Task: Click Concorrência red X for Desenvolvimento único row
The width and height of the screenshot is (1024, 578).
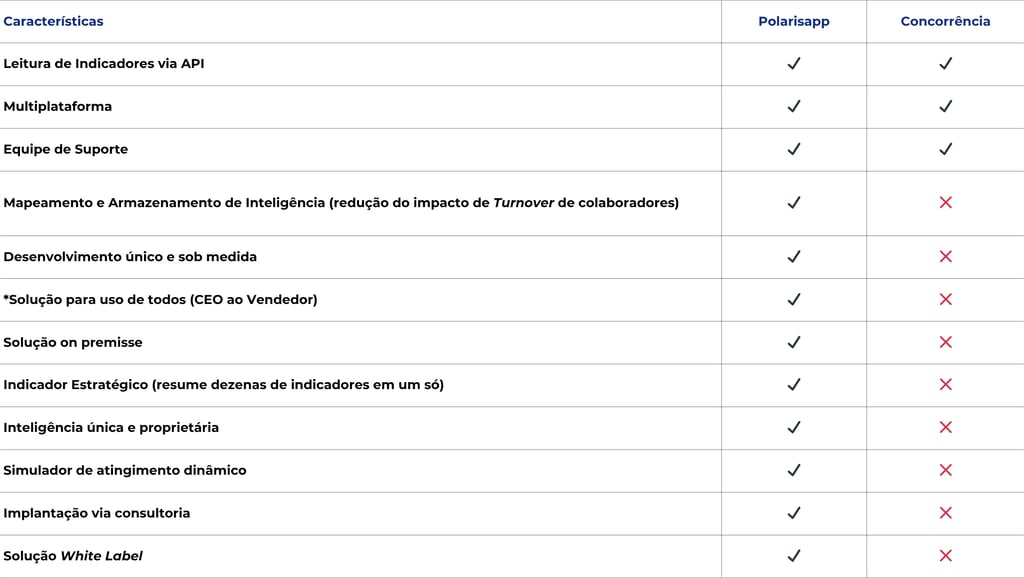Action: click(x=945, y=257)
